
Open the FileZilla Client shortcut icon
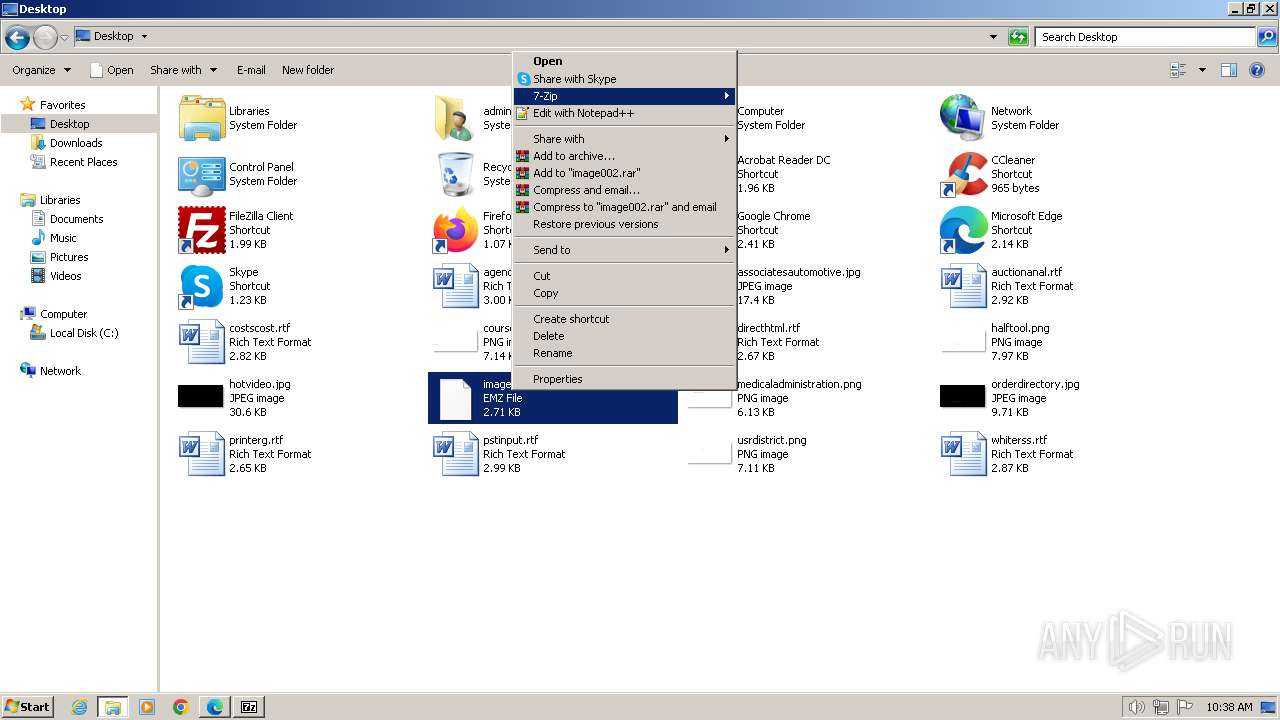click(x=202, y=230)
